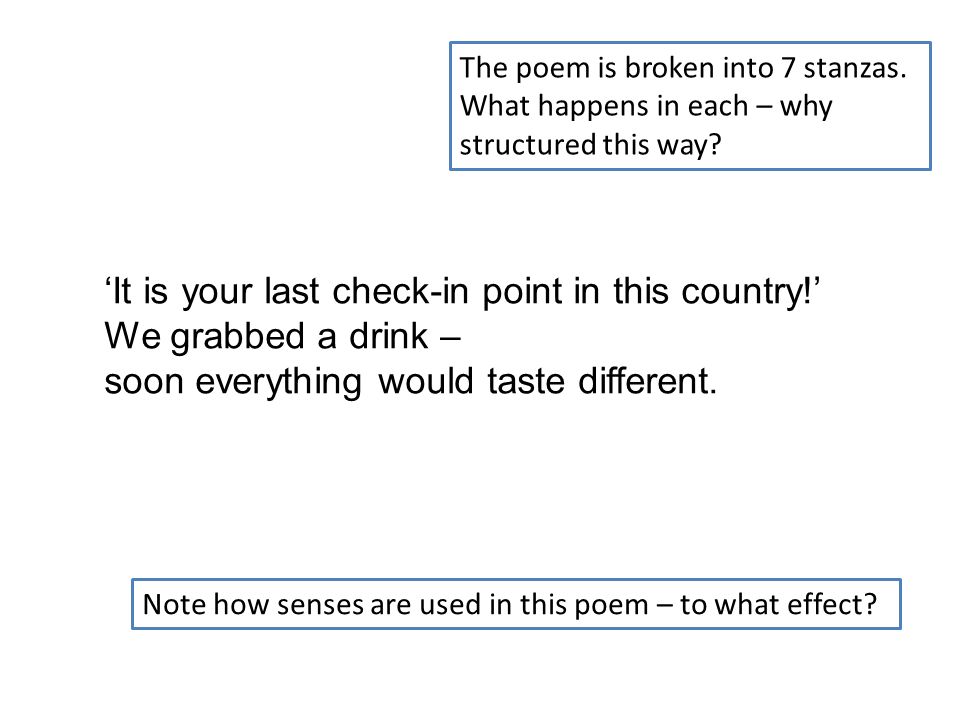The image size is (960, 720).
Task: Click the word 'different.' ending the stanza
Action: [x=647, y=382]
